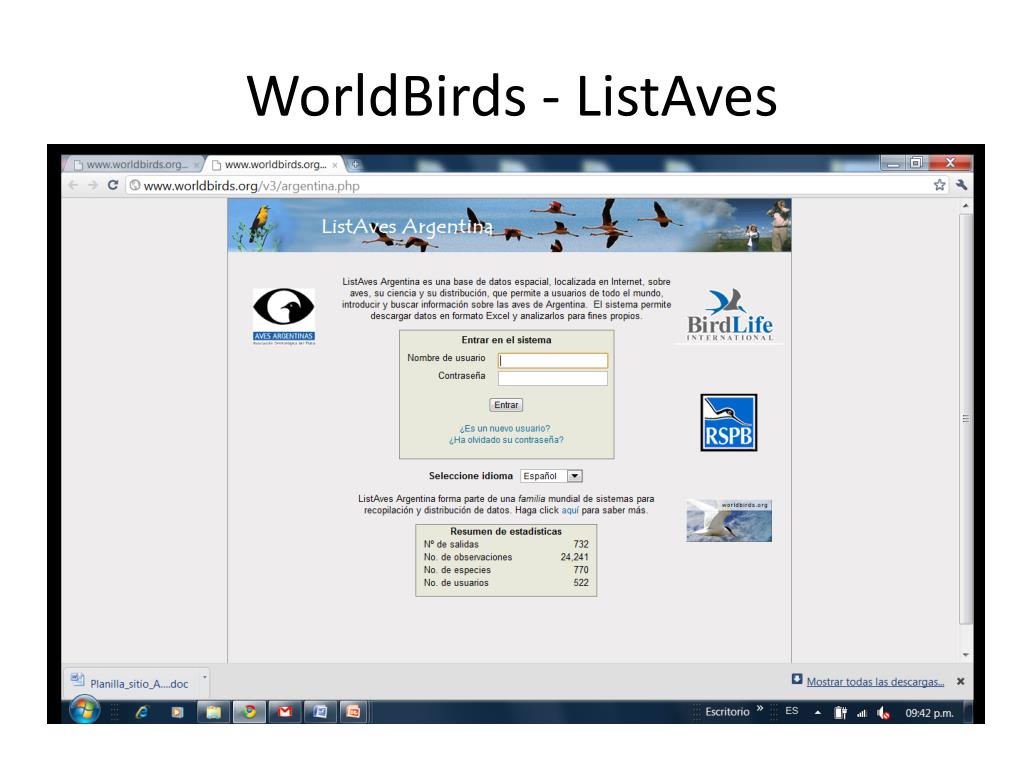The image size is (1024, 768).
Task: Switch to the Chrome taskbar button
Action: (x=249, y=712)
